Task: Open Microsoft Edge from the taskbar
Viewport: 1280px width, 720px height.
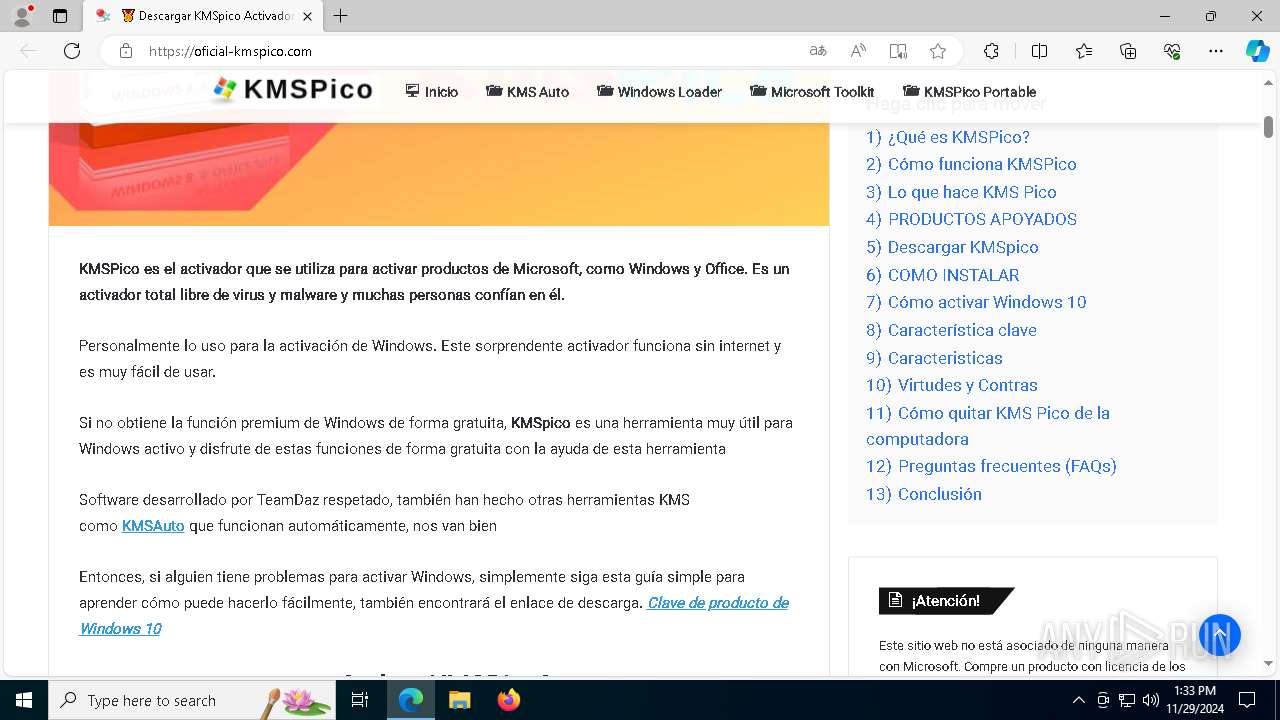Action: click(411, 700)
